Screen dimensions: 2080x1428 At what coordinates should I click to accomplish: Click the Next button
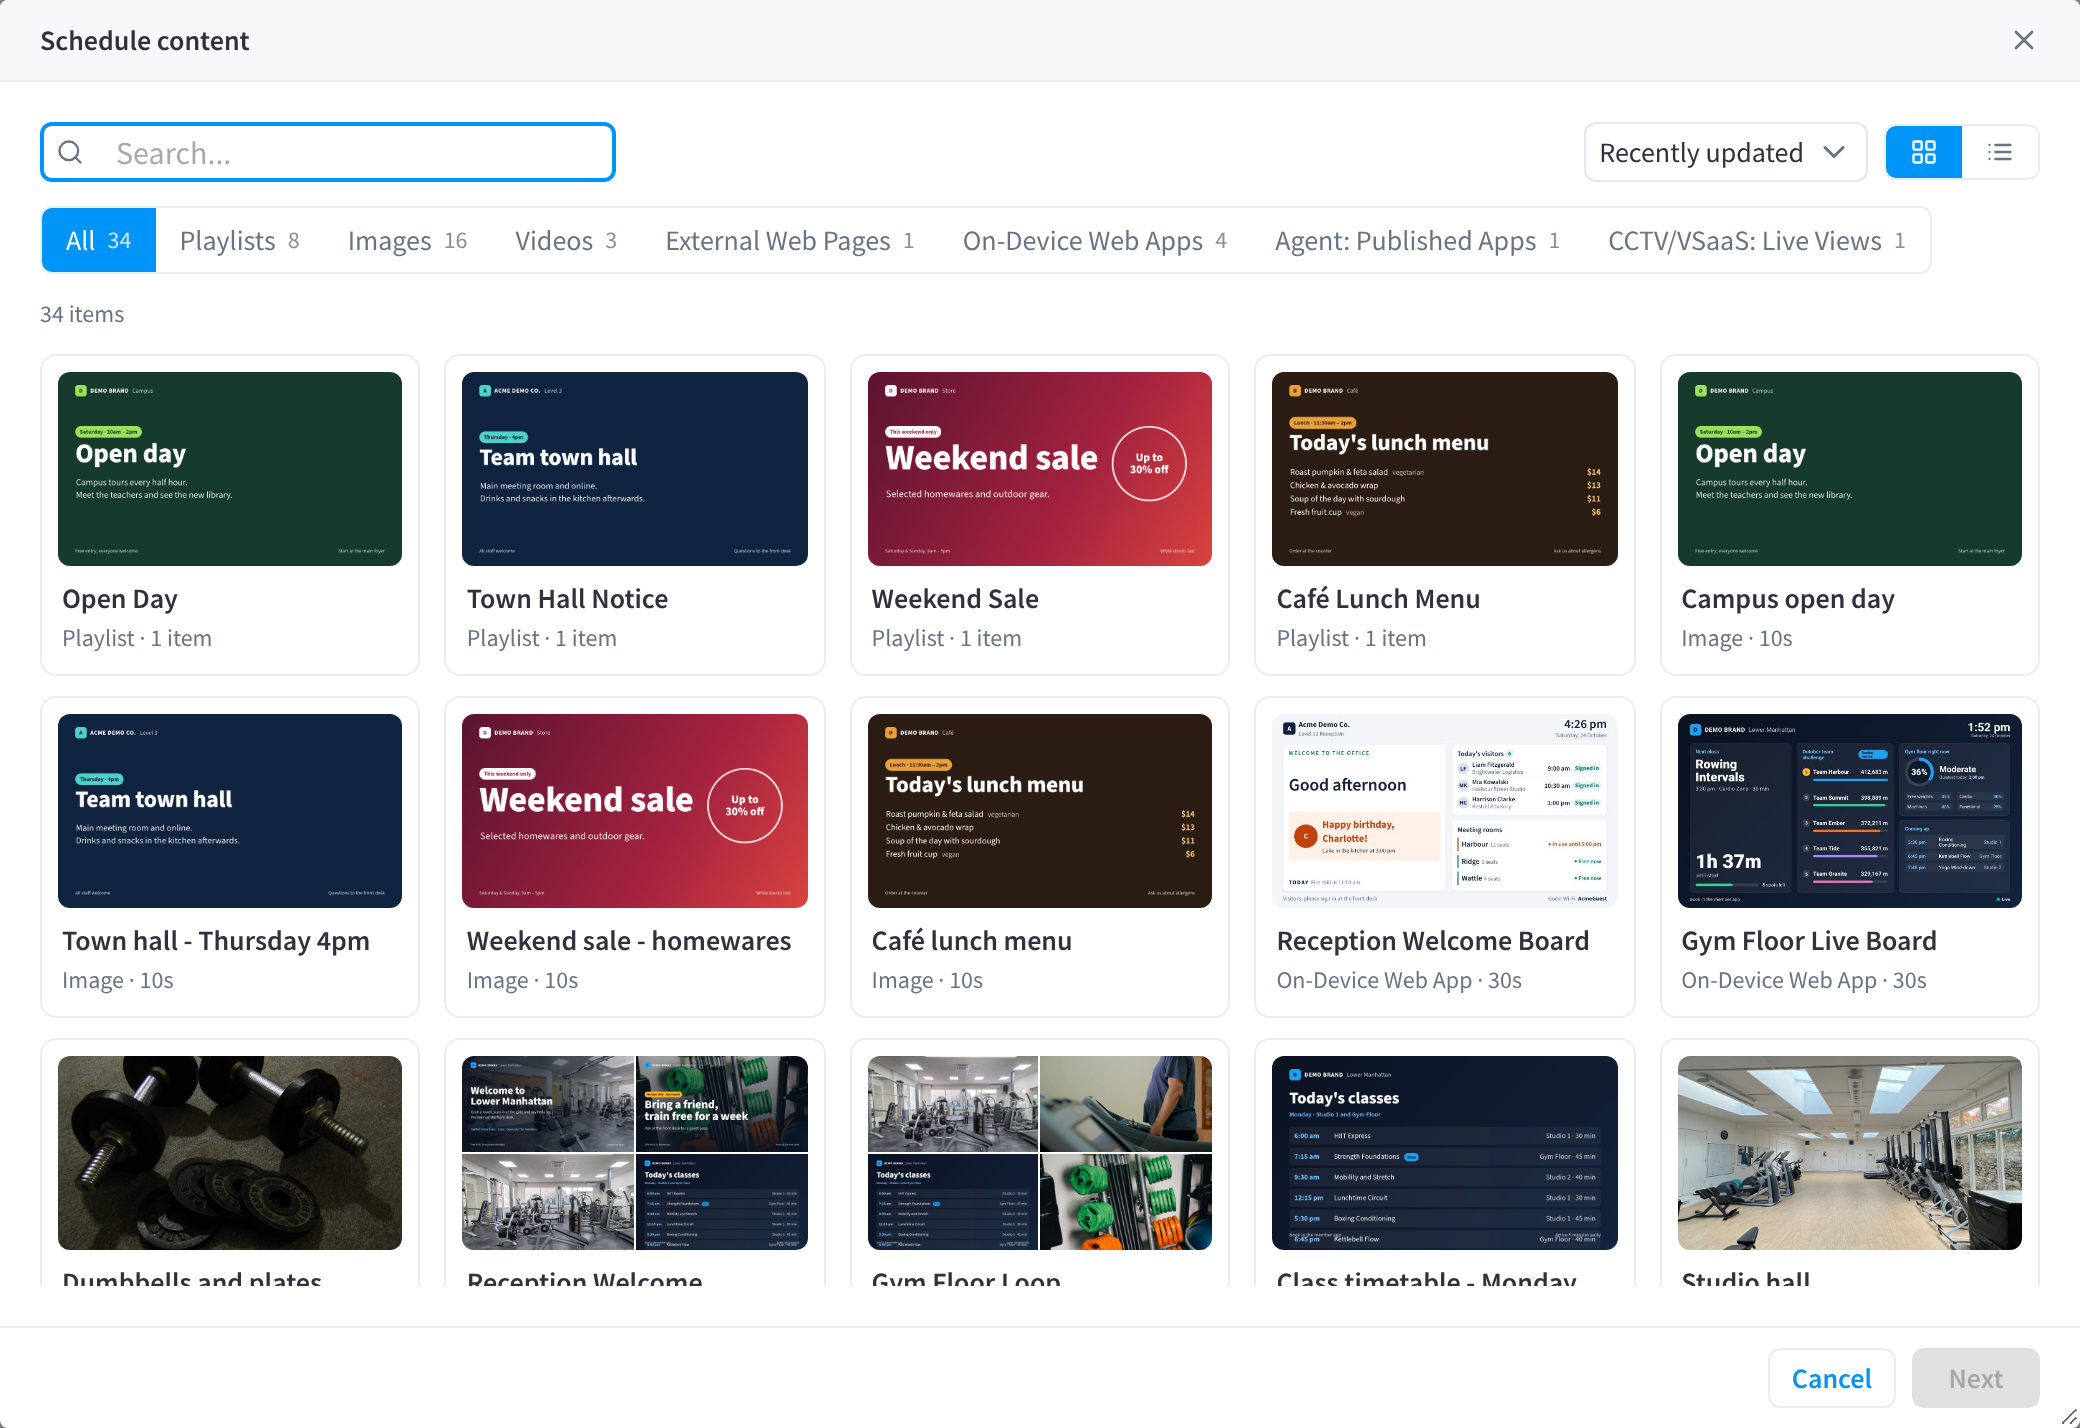tap(1975, 1378)
